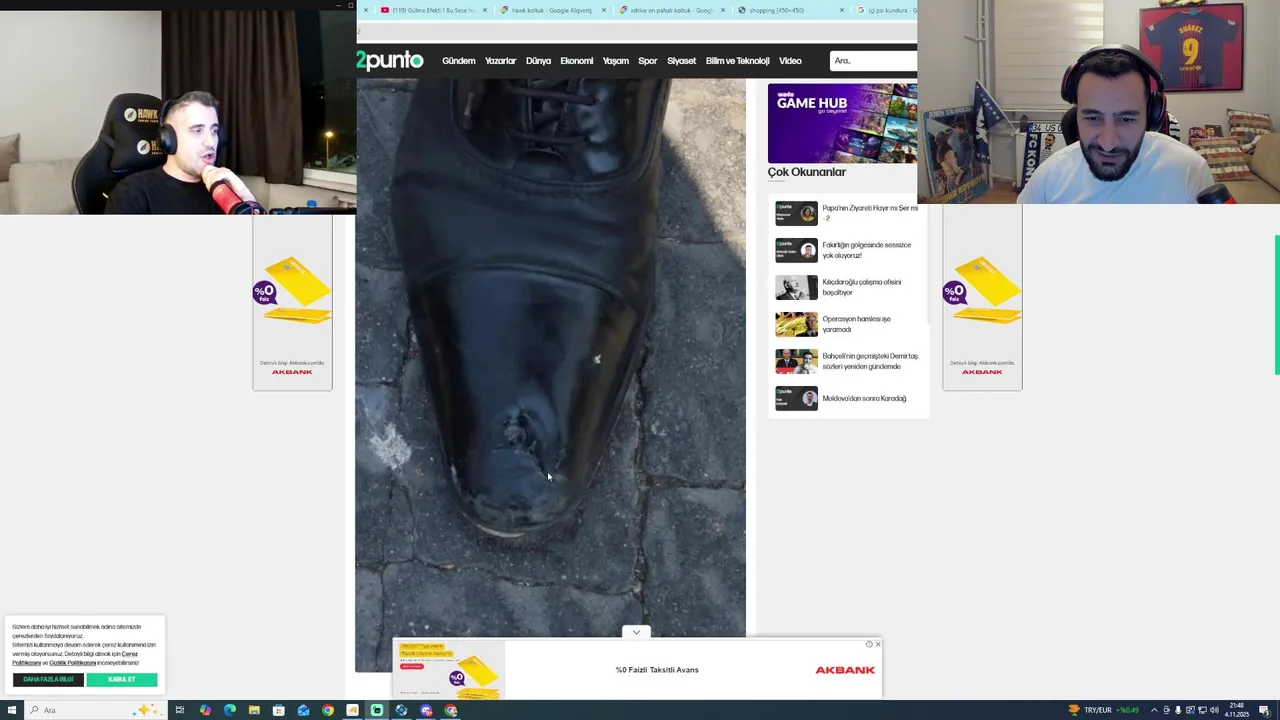Open the Yaşam menu section
The width and height of the screenshot is (1280, 720).
[x=616, y=61]
